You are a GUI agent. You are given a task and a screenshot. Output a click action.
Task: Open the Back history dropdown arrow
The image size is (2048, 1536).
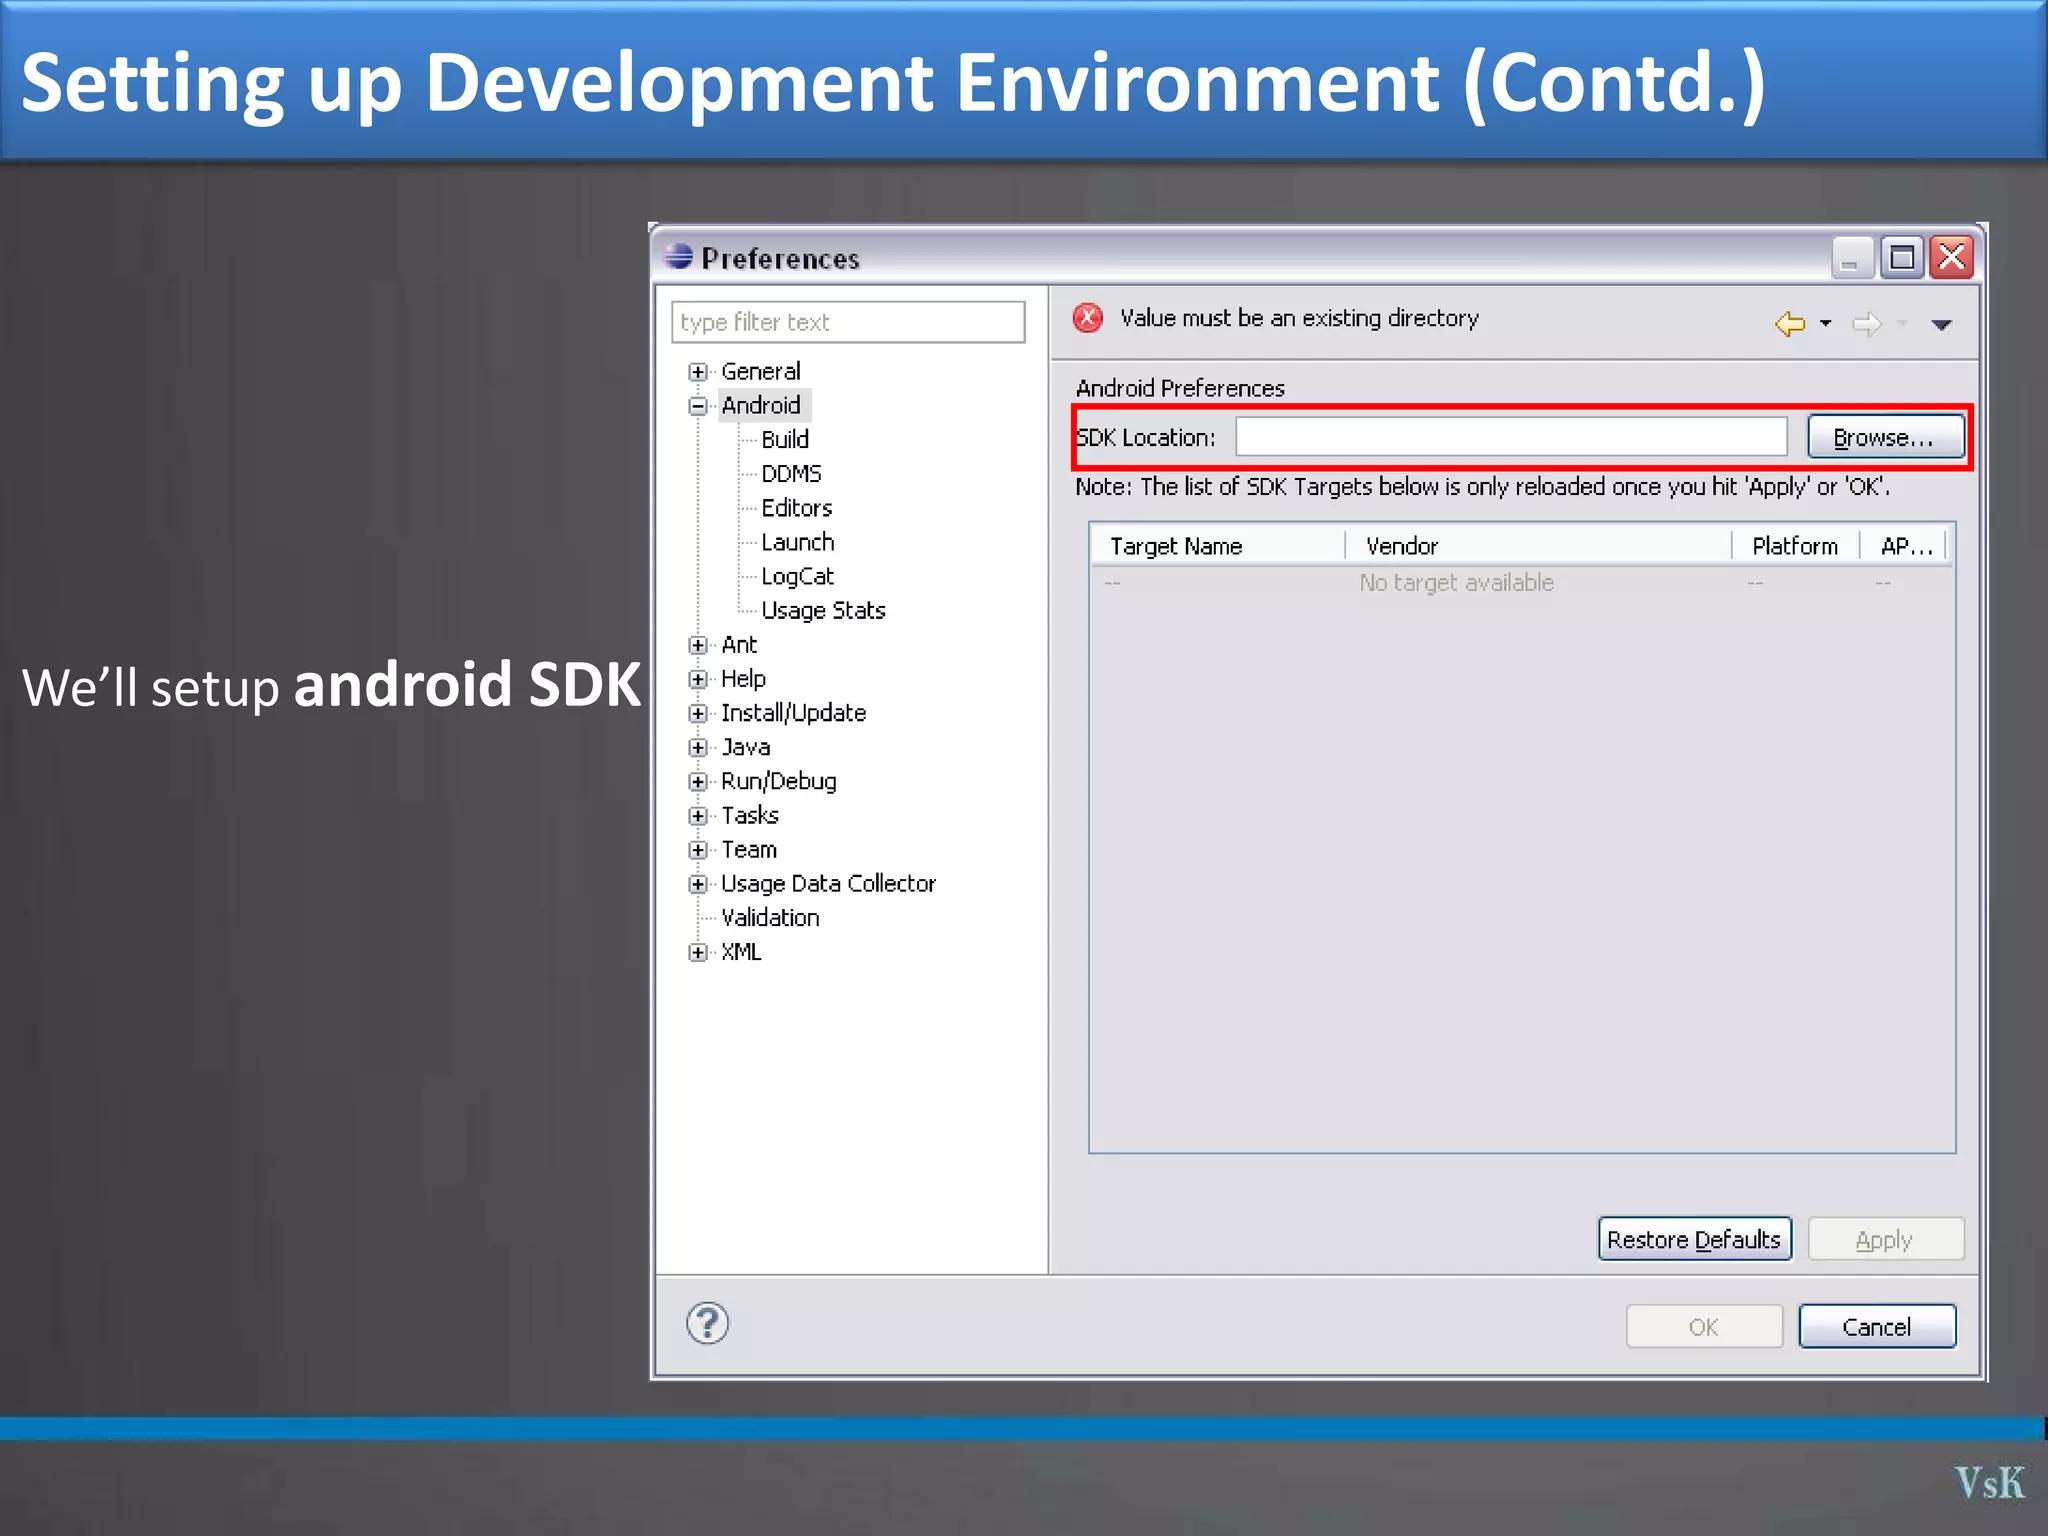point(1826,324)
